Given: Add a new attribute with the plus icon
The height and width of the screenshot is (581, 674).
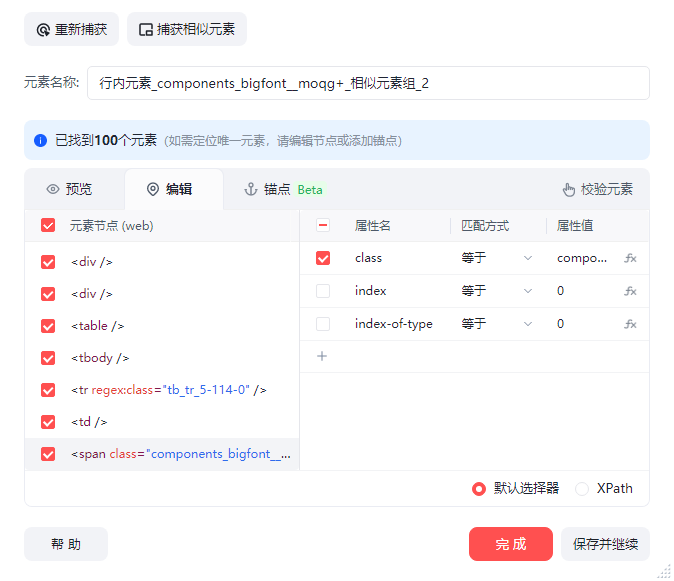Looking at the screenshot, I should point(322,356).
